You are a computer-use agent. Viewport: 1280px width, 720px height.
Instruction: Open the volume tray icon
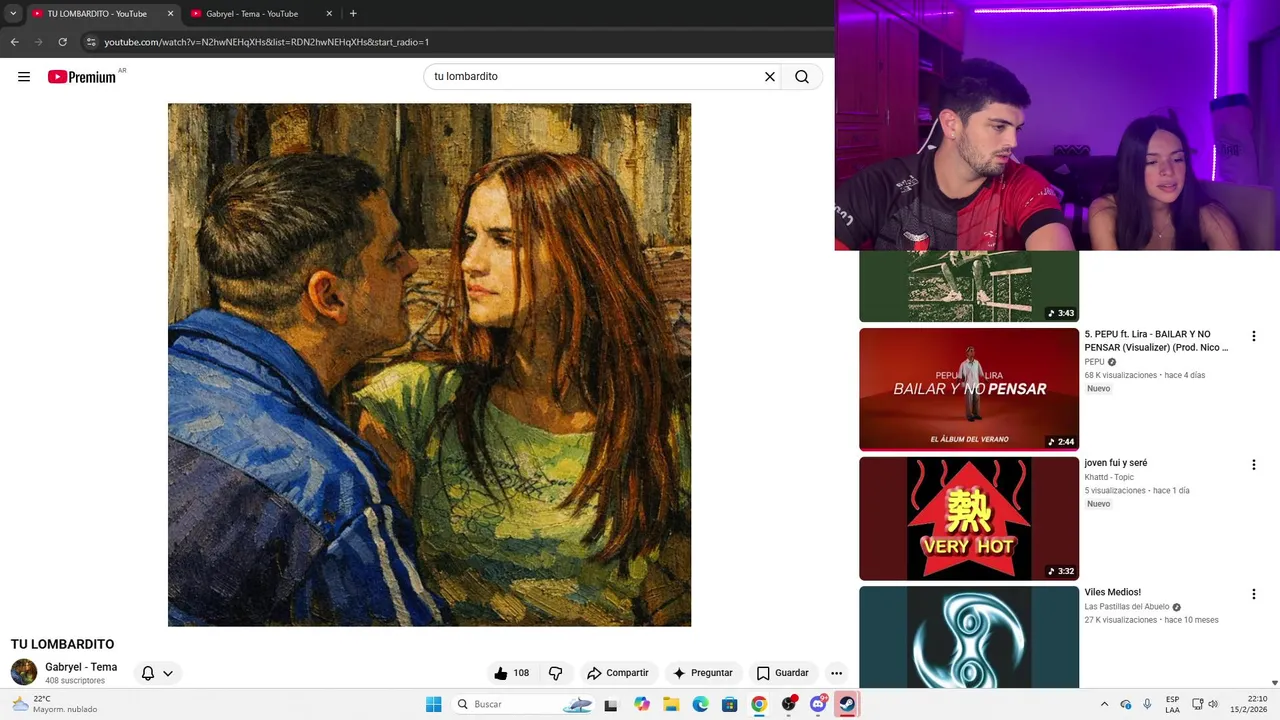click(1213, 704)
